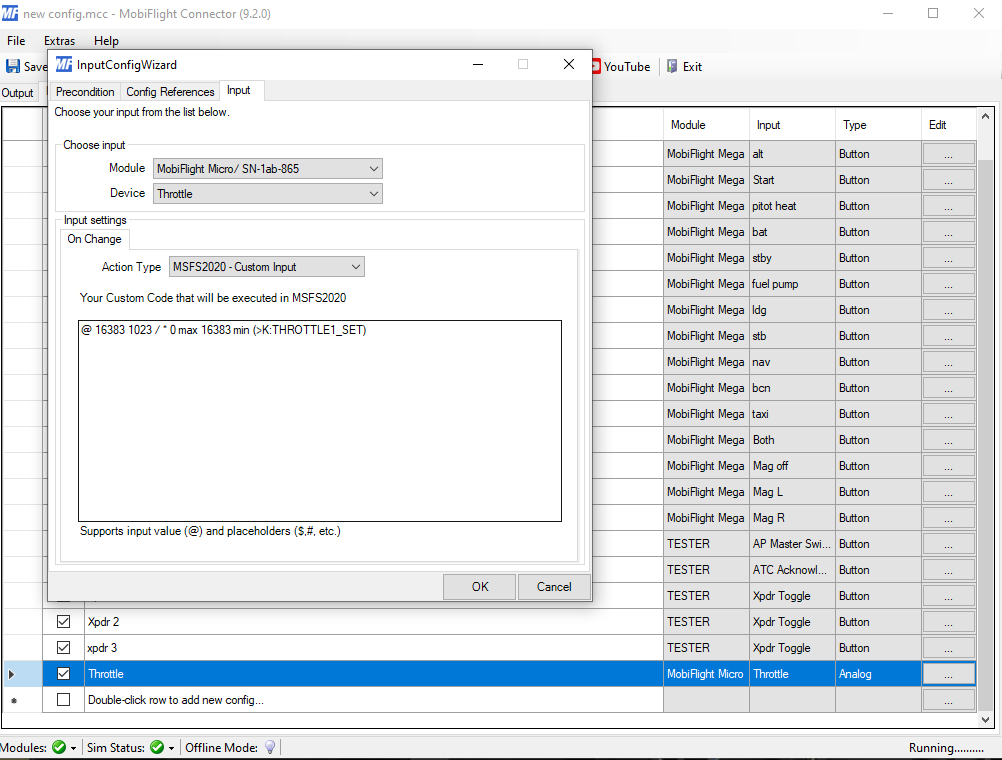Switch to the Output tab in main window
This screenshot has width=1002, height=760.
click(x=17, y=93)
